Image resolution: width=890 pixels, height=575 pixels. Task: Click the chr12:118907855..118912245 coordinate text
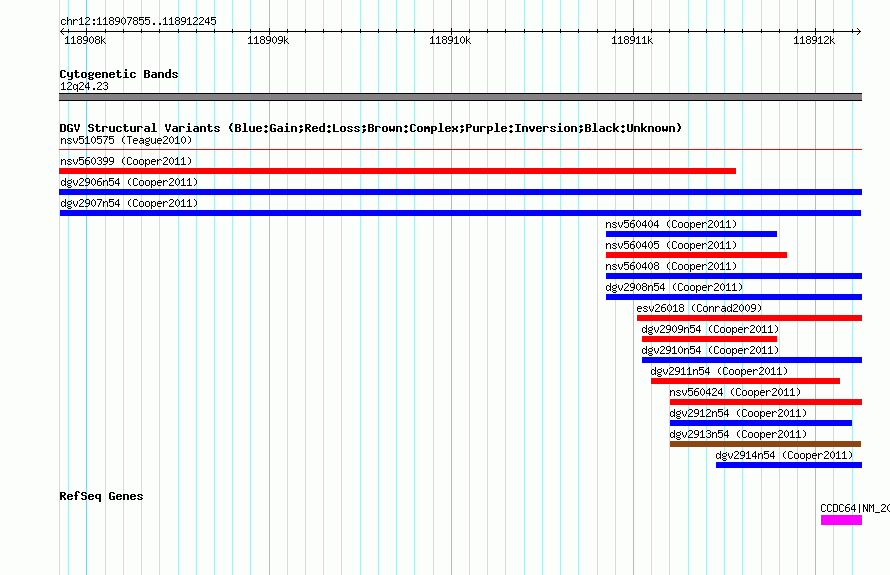138,22
